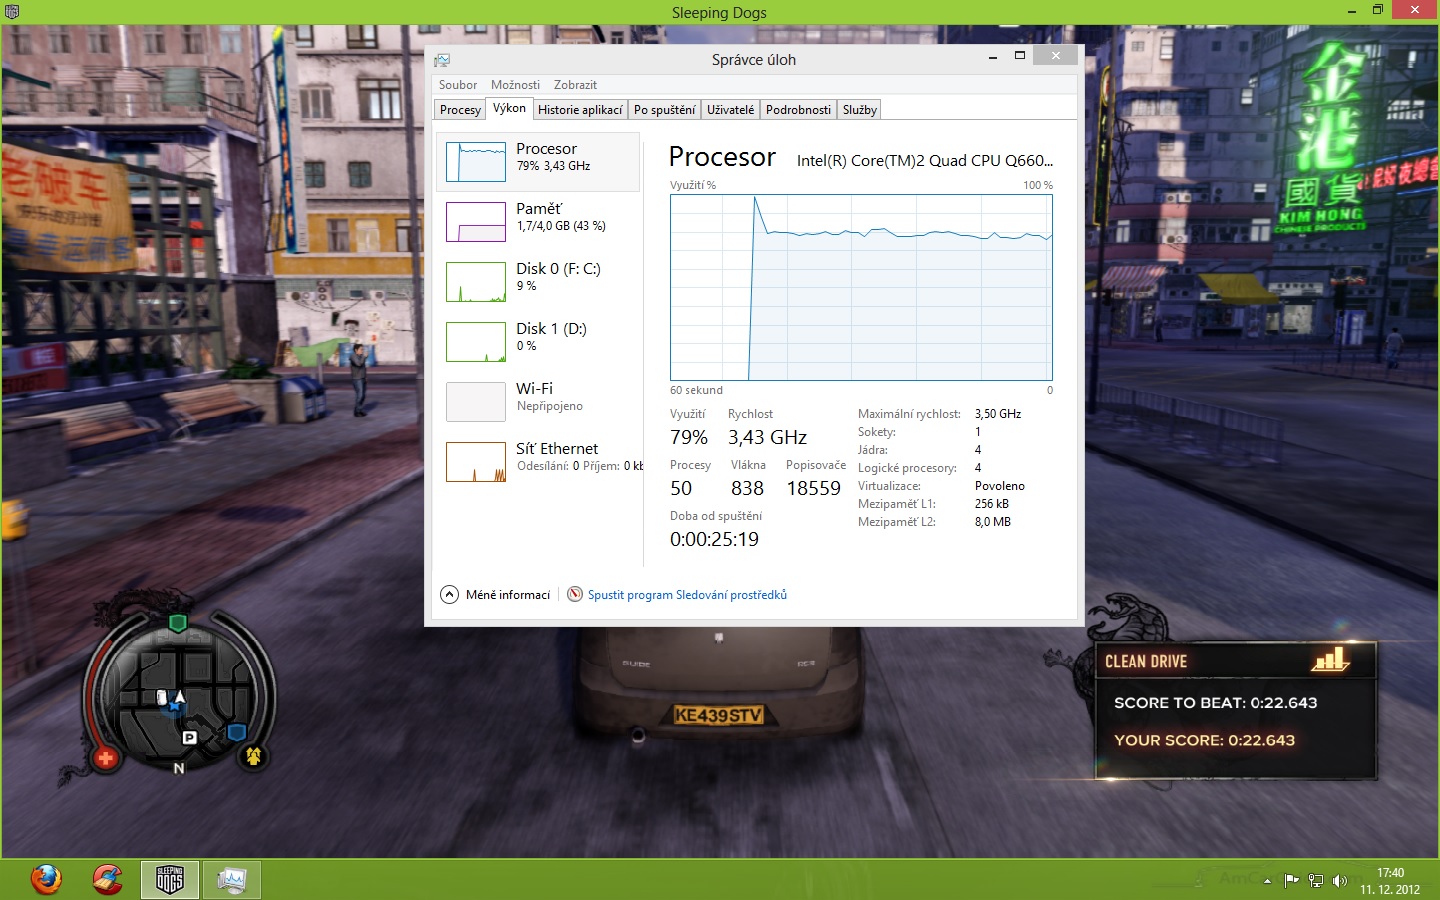The width and height of the screenshot is (1440, 900).
Task: Maximize the Správce úloh window
Action: click(x=1020, y=56)
